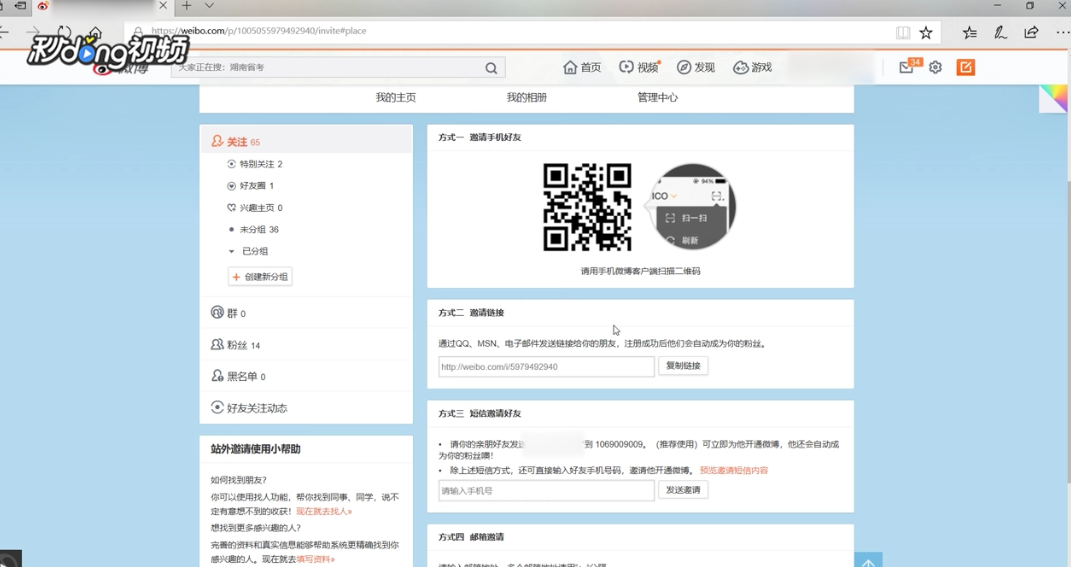Viewport: 1071px width, 567px height.
Task: Open 好友圈 1 group
Action: pos(250,186)
